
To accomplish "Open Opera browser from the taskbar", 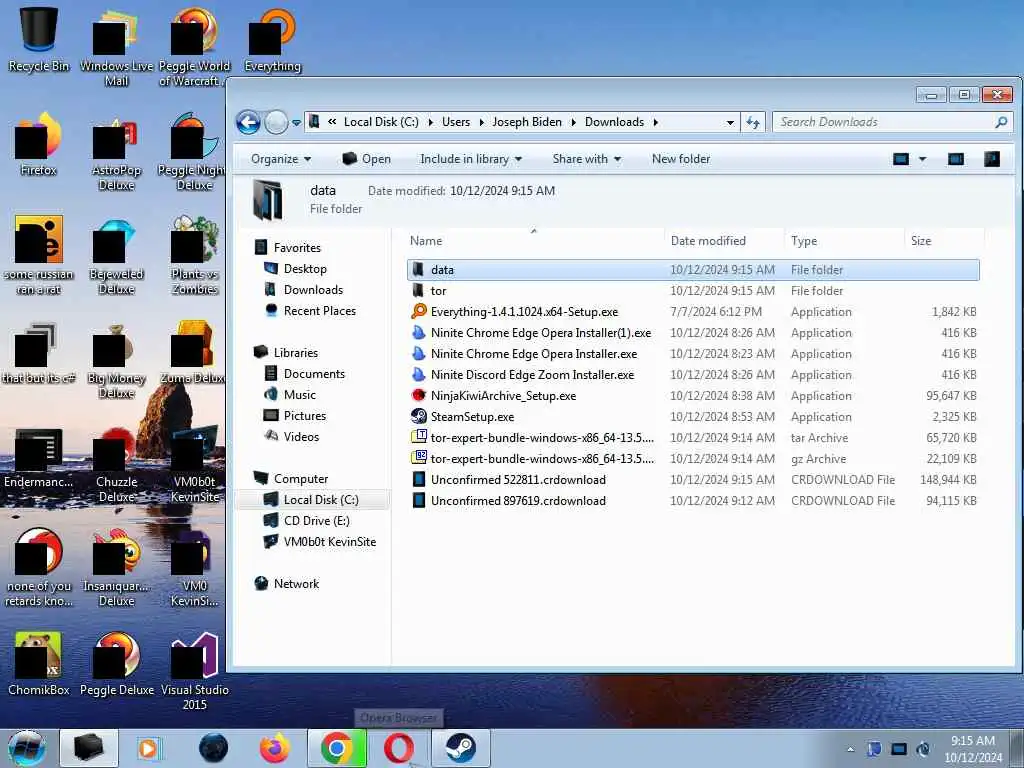I will (x=398, y=748).
